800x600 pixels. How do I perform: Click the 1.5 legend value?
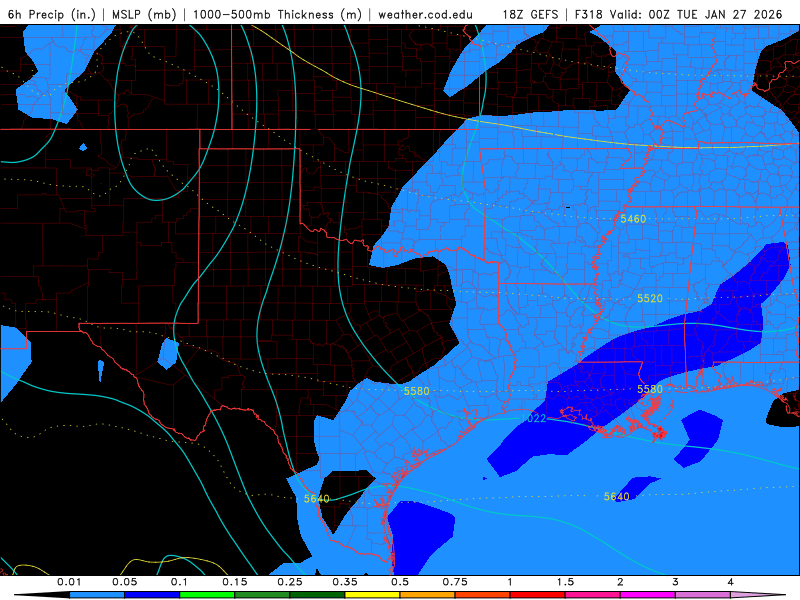click(565, 582)
